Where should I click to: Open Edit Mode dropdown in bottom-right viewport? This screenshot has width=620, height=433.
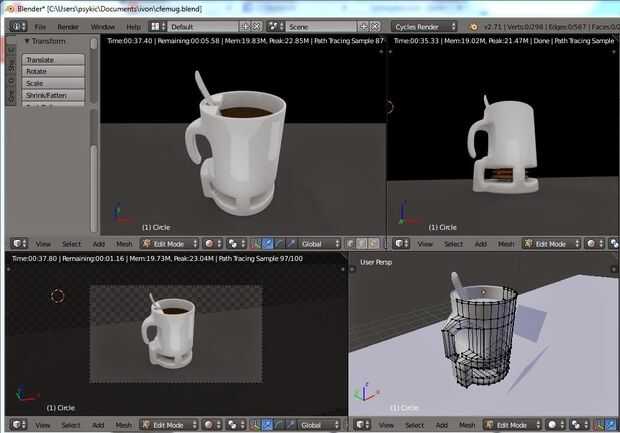512,425
